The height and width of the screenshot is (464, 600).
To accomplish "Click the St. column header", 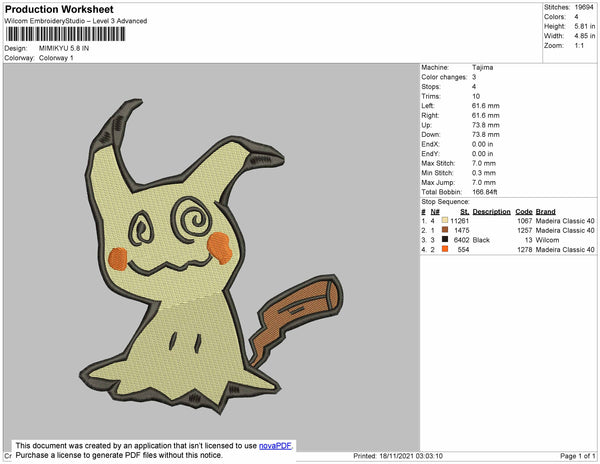I will pos(464,211).
